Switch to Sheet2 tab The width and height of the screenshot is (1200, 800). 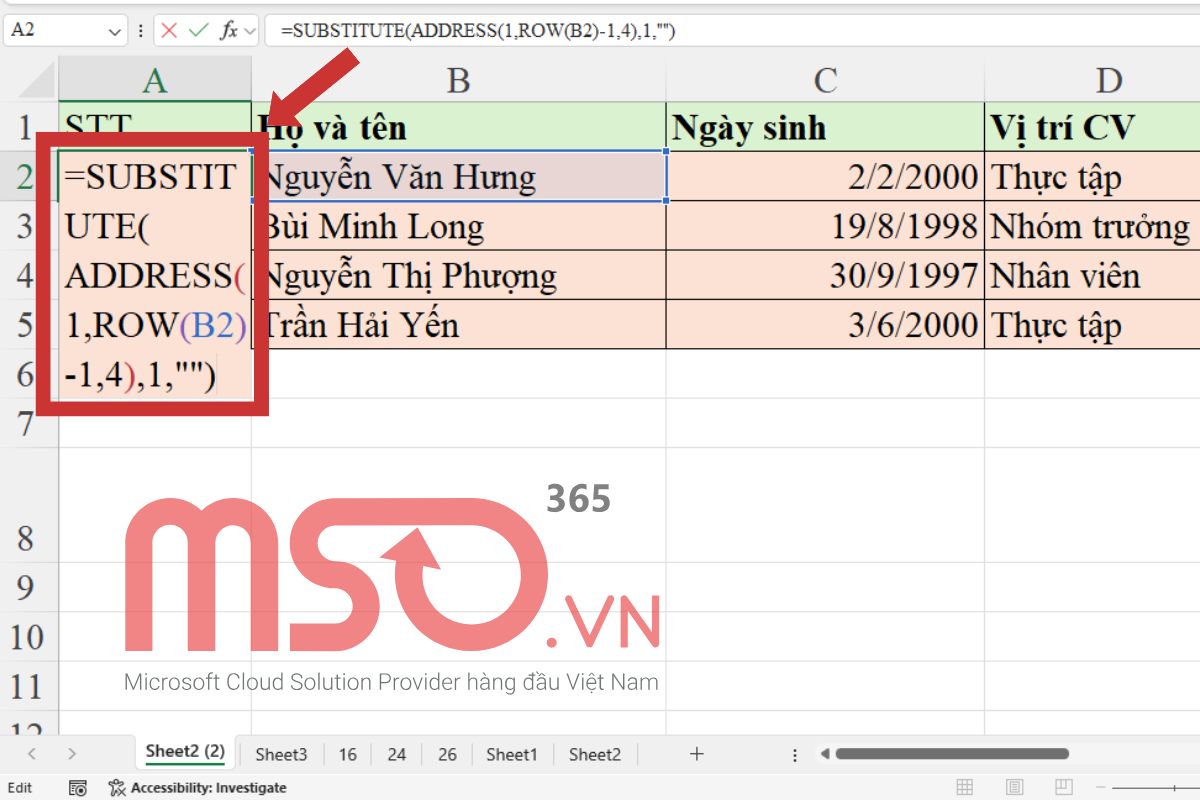pyautogui.click(x=595, y=755)
